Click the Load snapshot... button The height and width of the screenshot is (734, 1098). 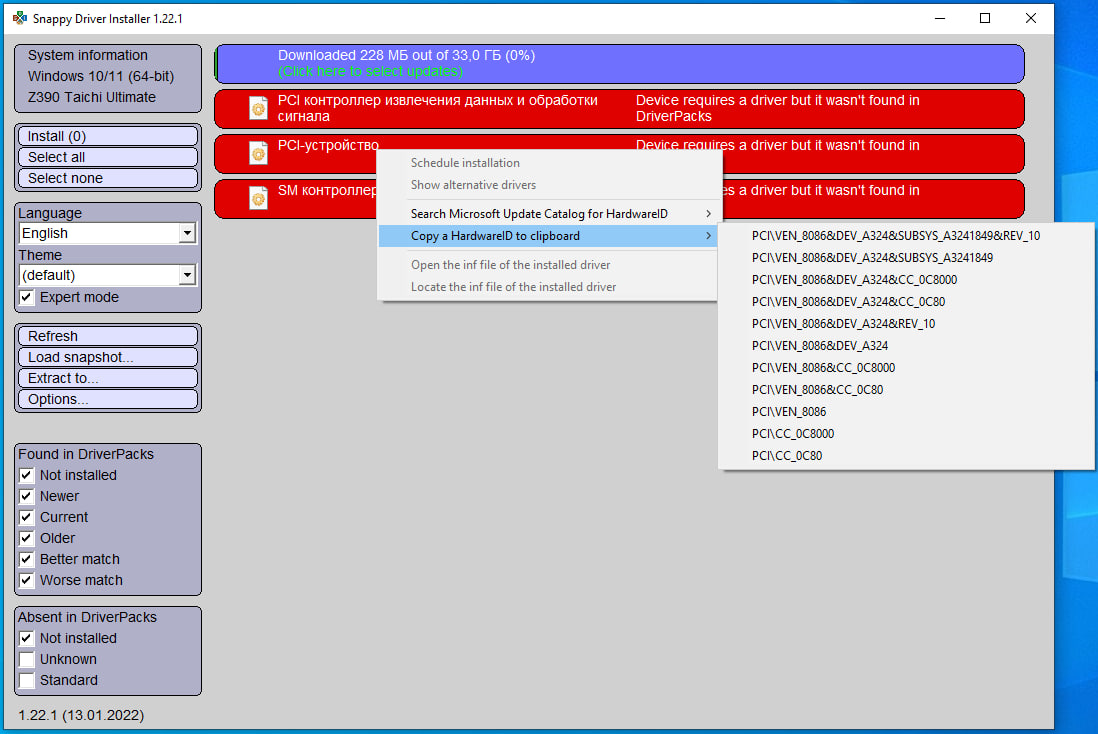[x=108, y=357]
